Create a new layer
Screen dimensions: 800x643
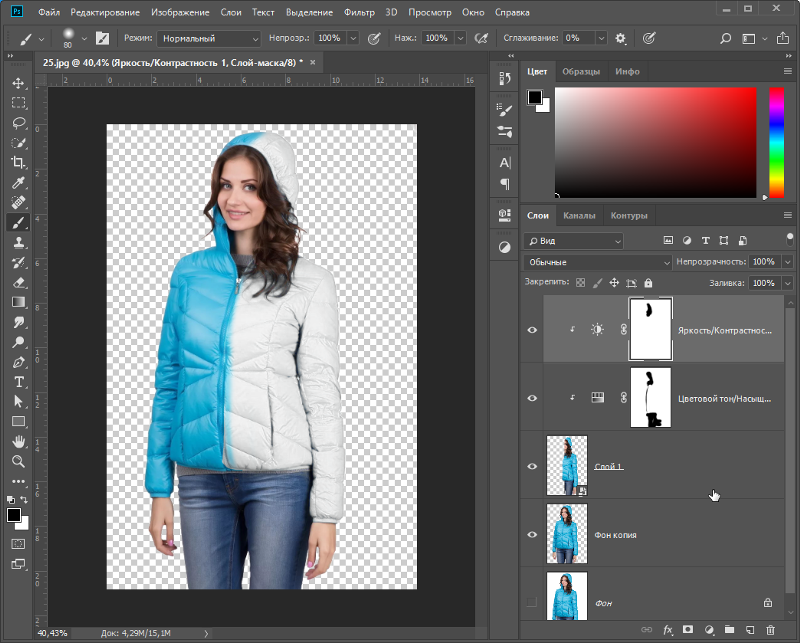[x=749, y=630]
